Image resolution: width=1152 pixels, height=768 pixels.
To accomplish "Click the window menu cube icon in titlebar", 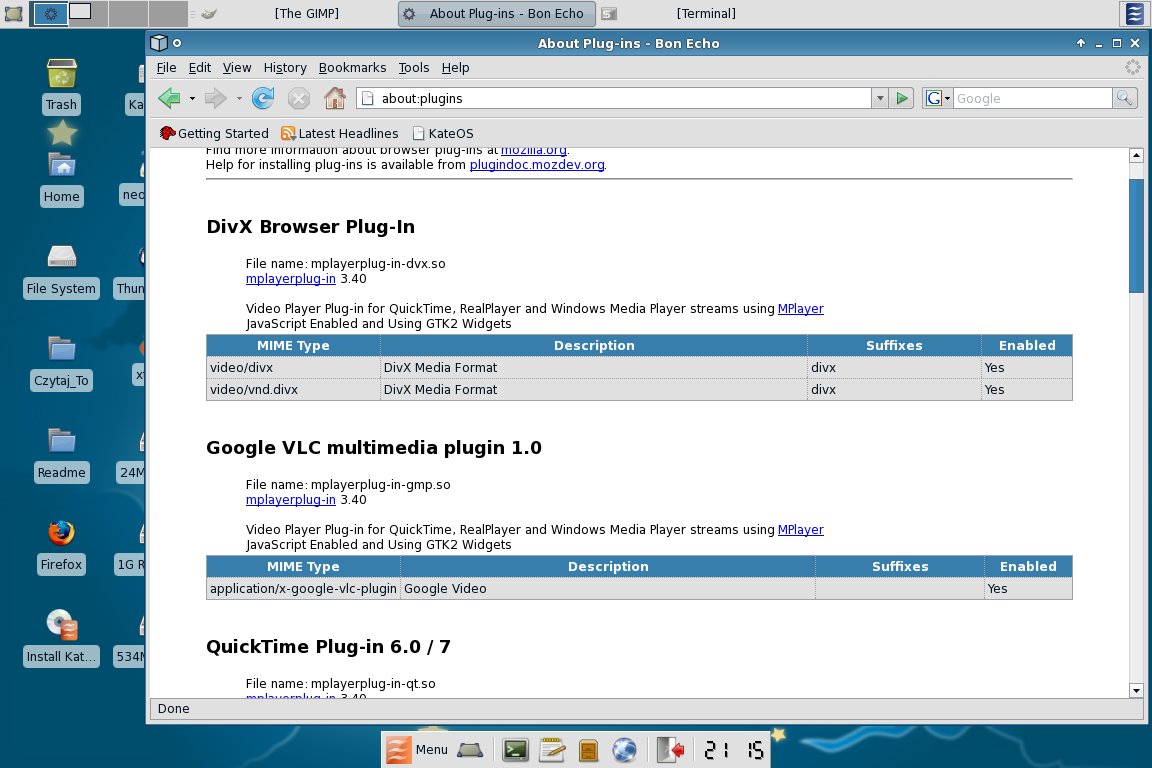I will pyautogui.click(x=159, y=43).
